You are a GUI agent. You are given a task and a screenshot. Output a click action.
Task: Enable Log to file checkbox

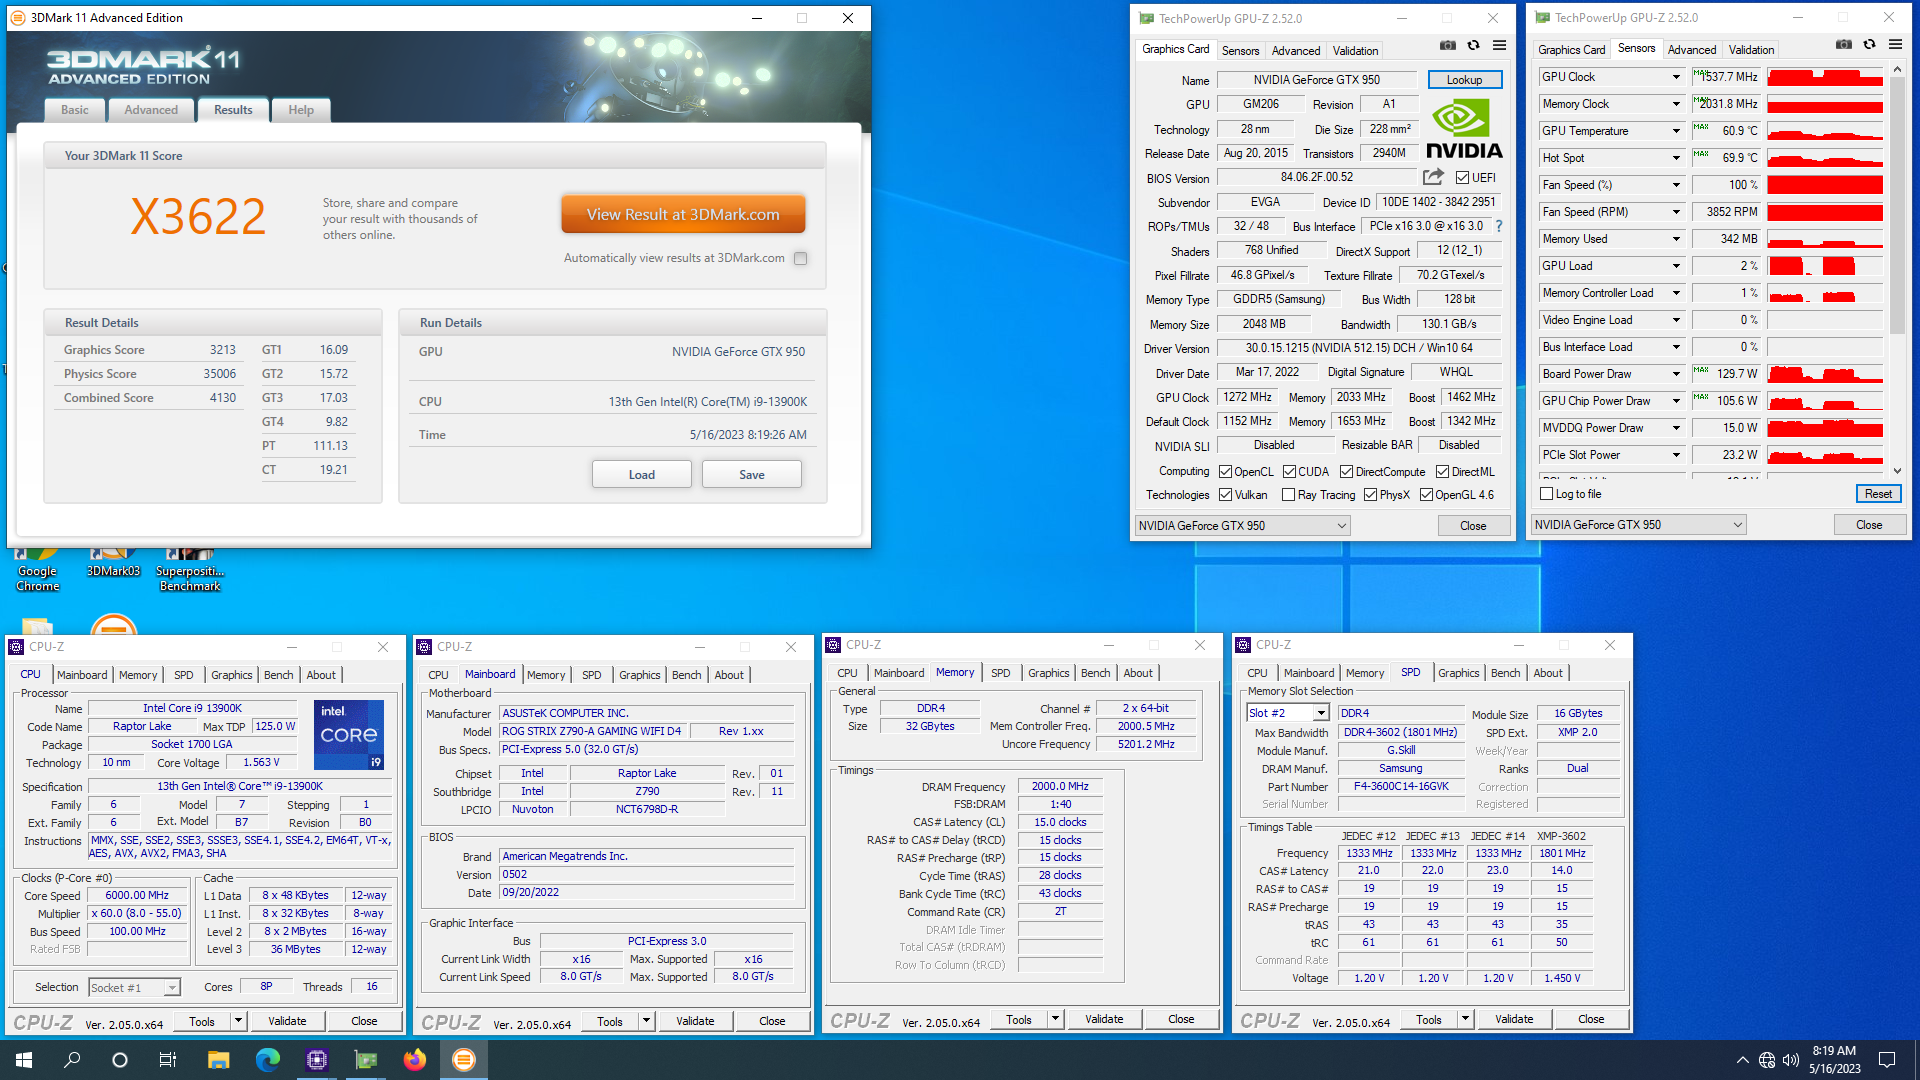[x=1546, y=494]
